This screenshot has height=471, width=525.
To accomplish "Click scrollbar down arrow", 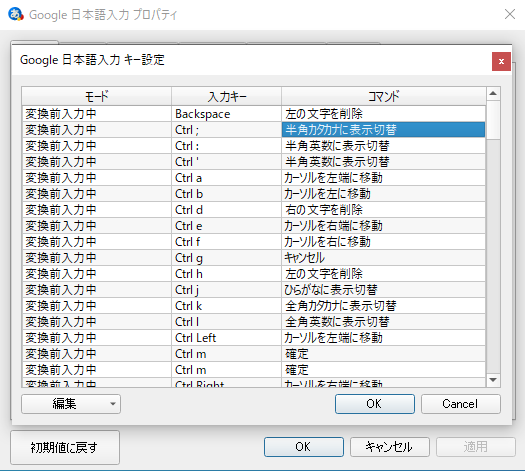I will coord(493,380).
